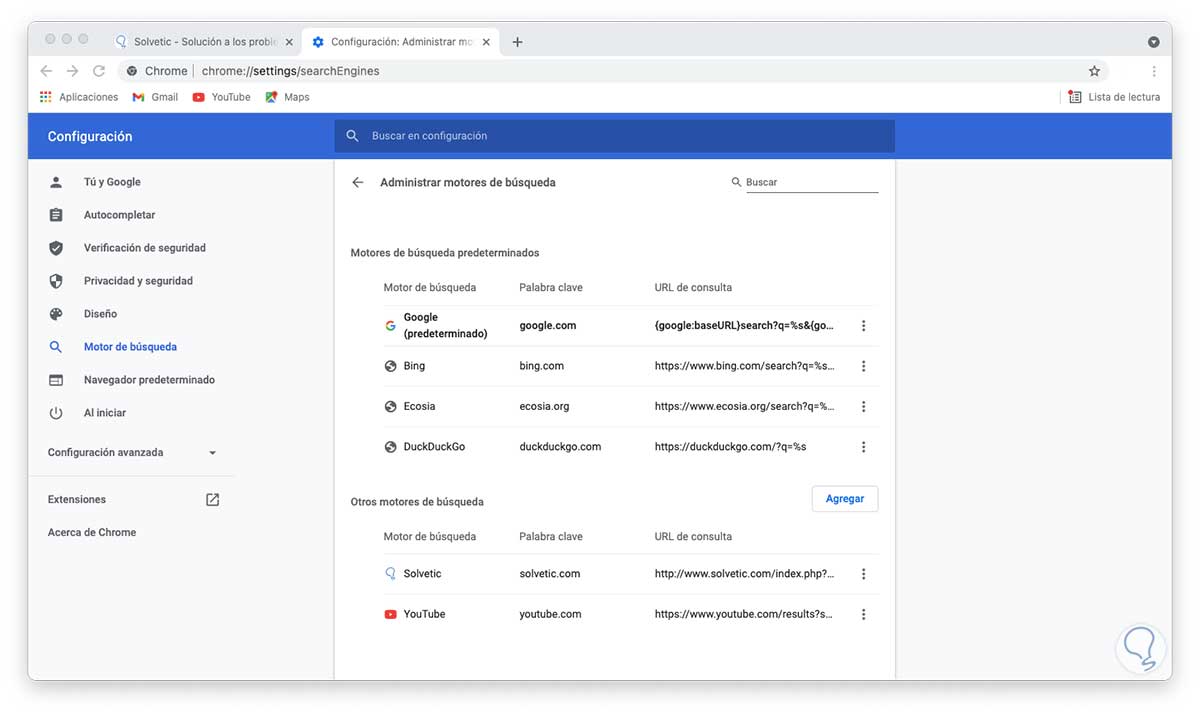Open the Chrome three-dot menu
This screenshot has height=715, width=1200.
[1154, 71]
